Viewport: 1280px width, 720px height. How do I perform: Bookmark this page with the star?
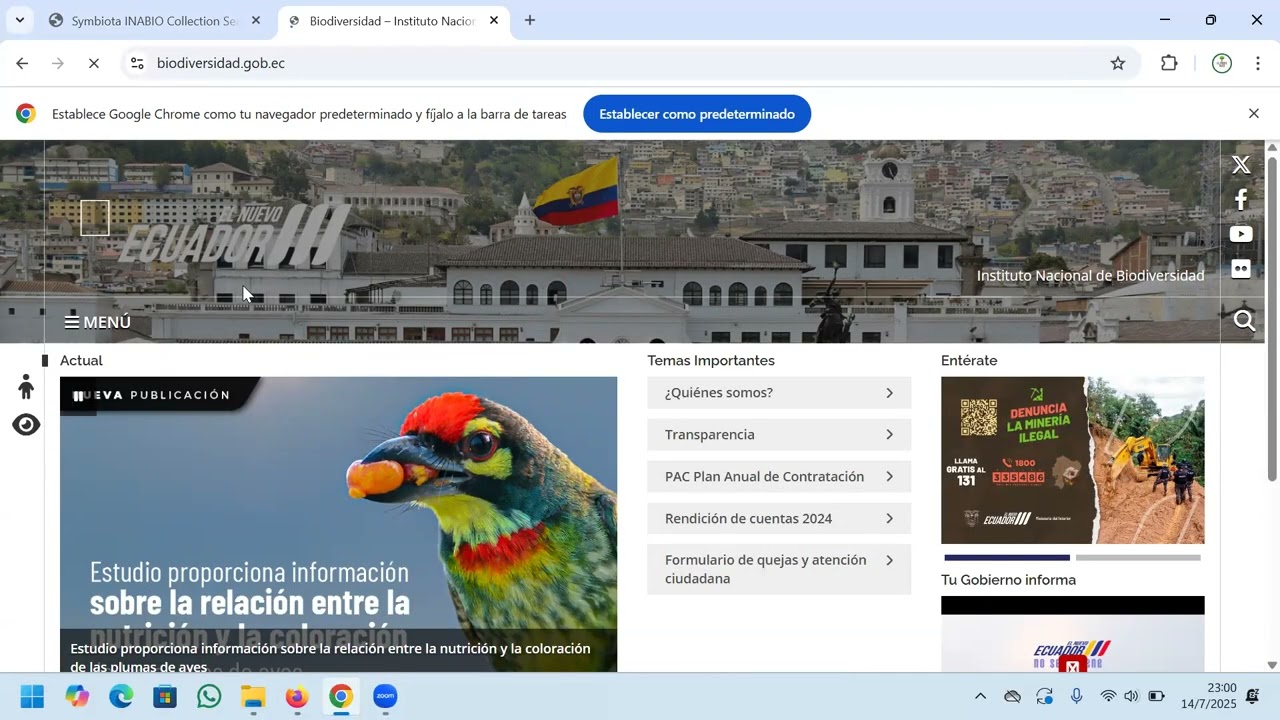pyautogui.click(x=1117, y=63)
